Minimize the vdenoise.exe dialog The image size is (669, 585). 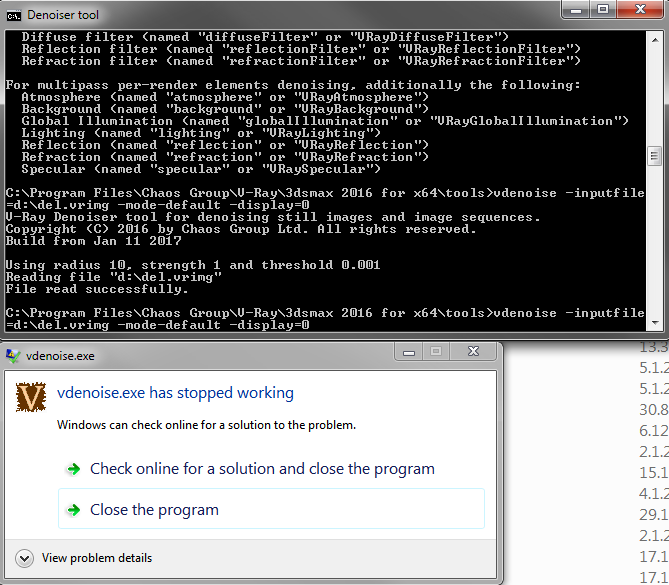[x=409, y=352]
